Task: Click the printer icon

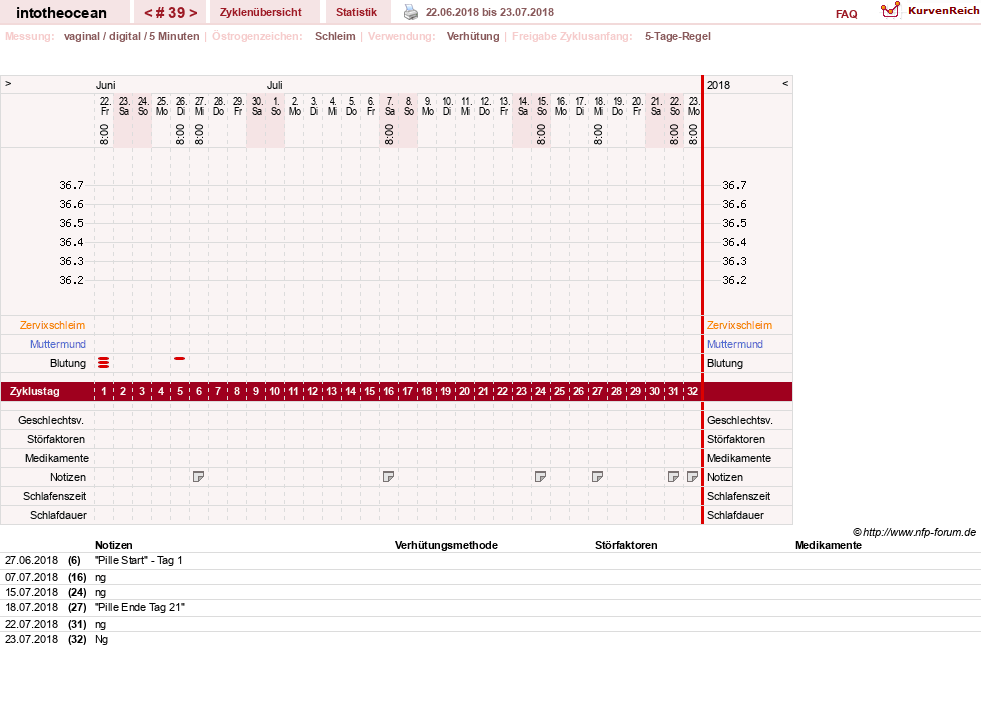Action: point(410,13)
